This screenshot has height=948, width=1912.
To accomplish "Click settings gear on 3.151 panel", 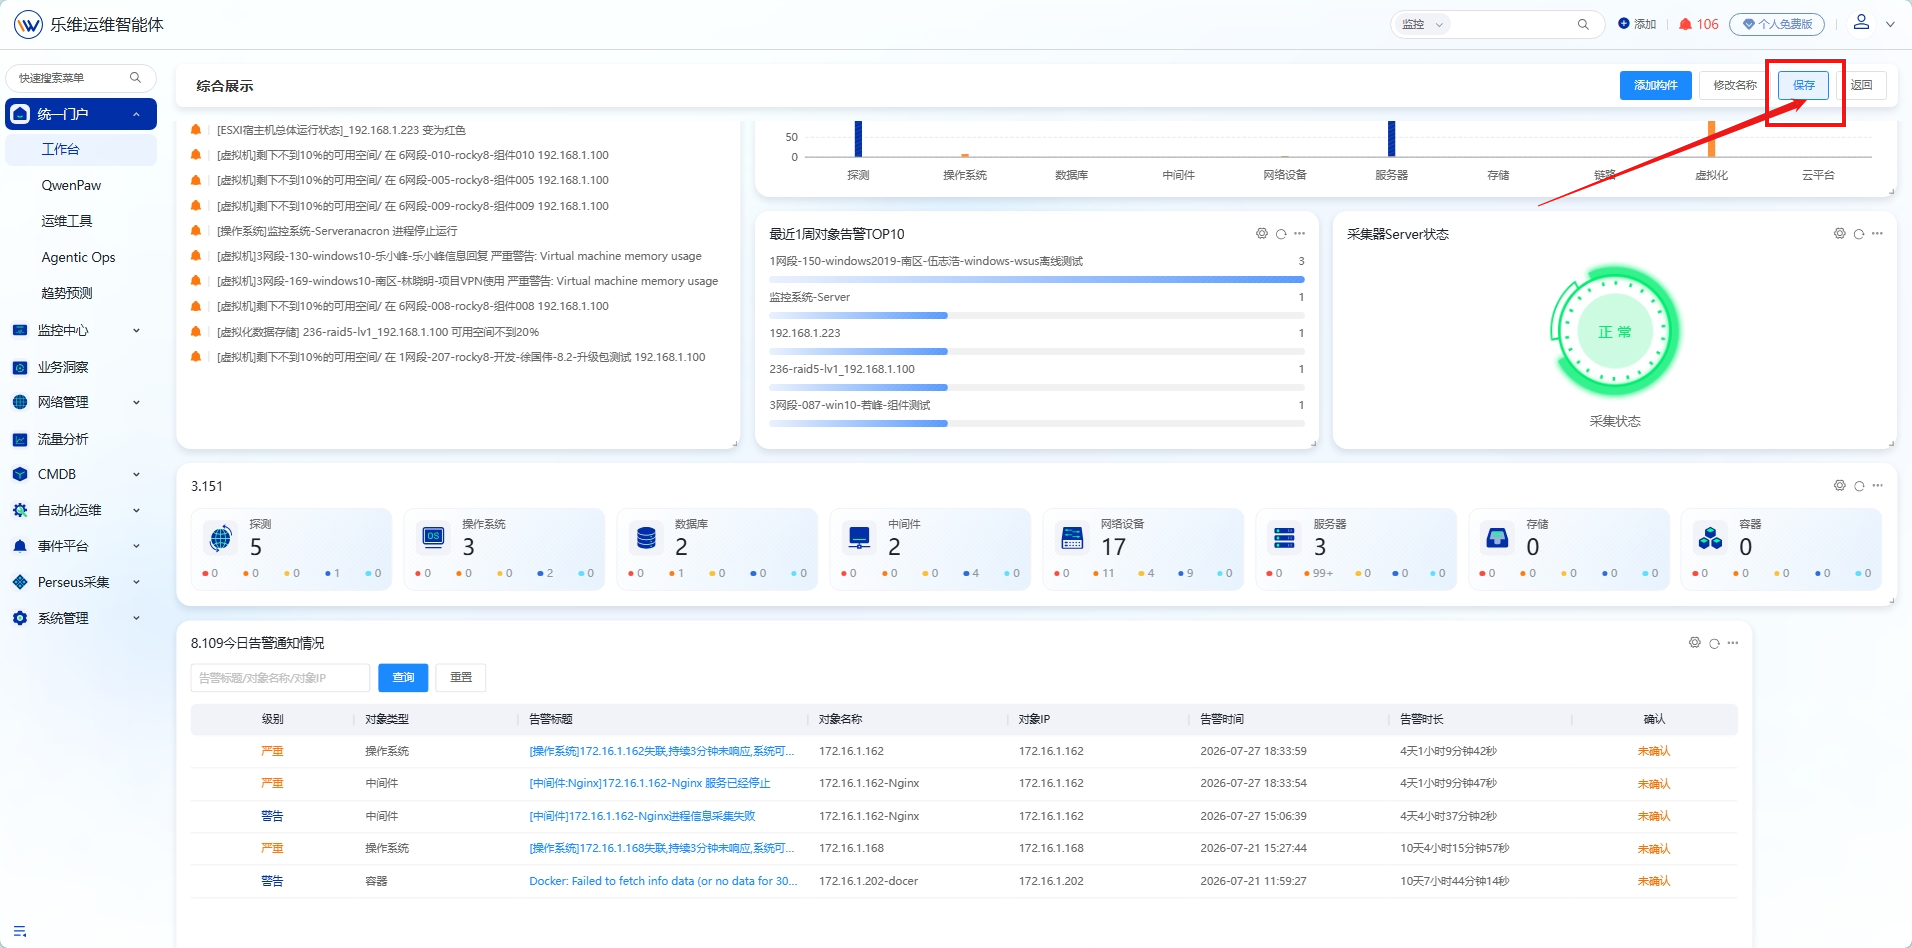I will point(1840,485).
